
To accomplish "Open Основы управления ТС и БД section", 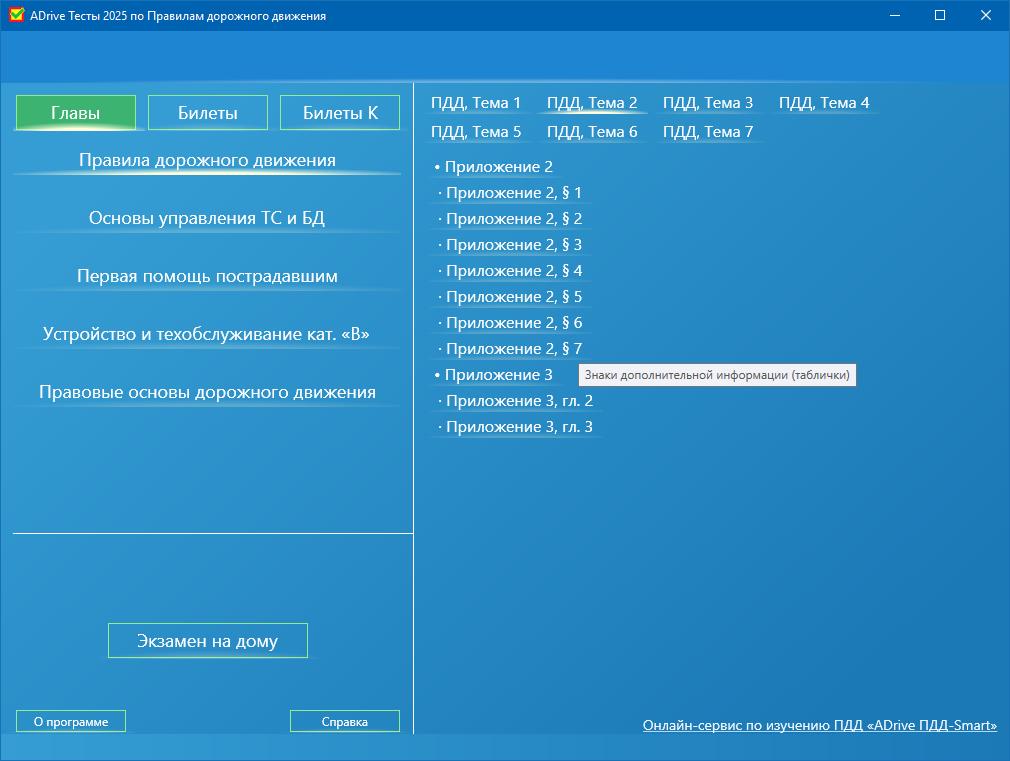I will point(207,218).
